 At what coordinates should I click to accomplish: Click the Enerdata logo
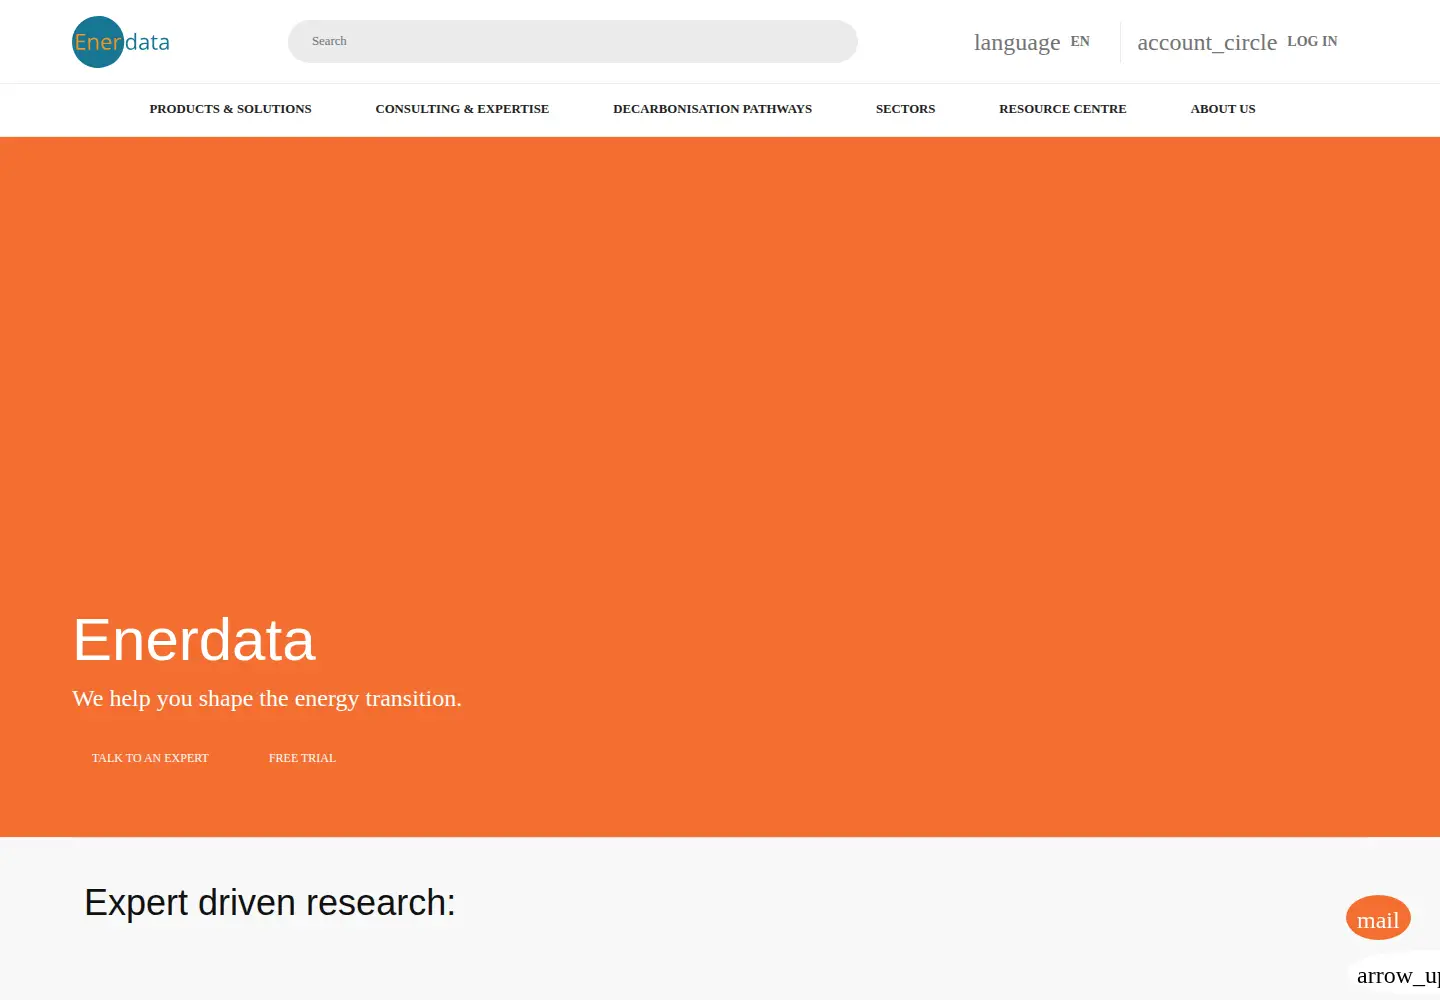[x=121, y=42]
